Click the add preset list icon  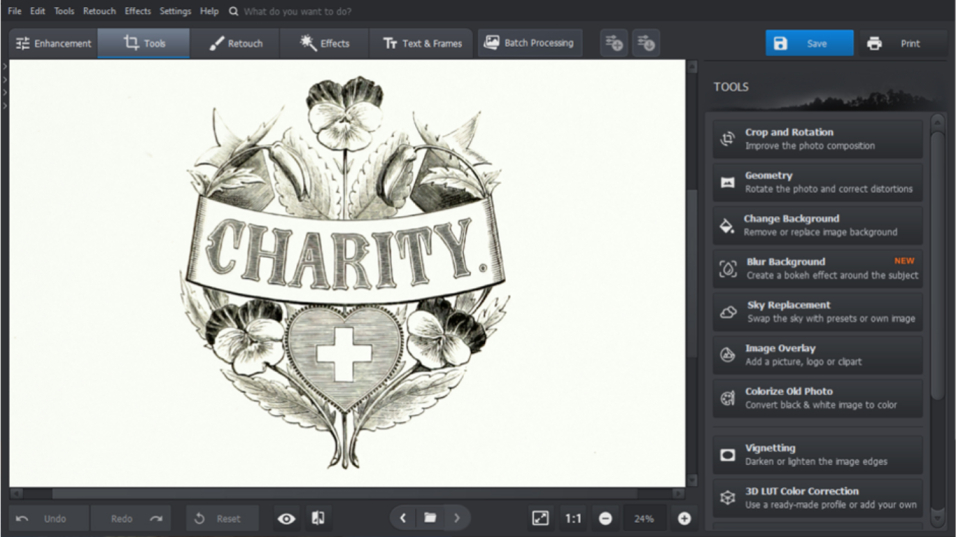[613, 43]
